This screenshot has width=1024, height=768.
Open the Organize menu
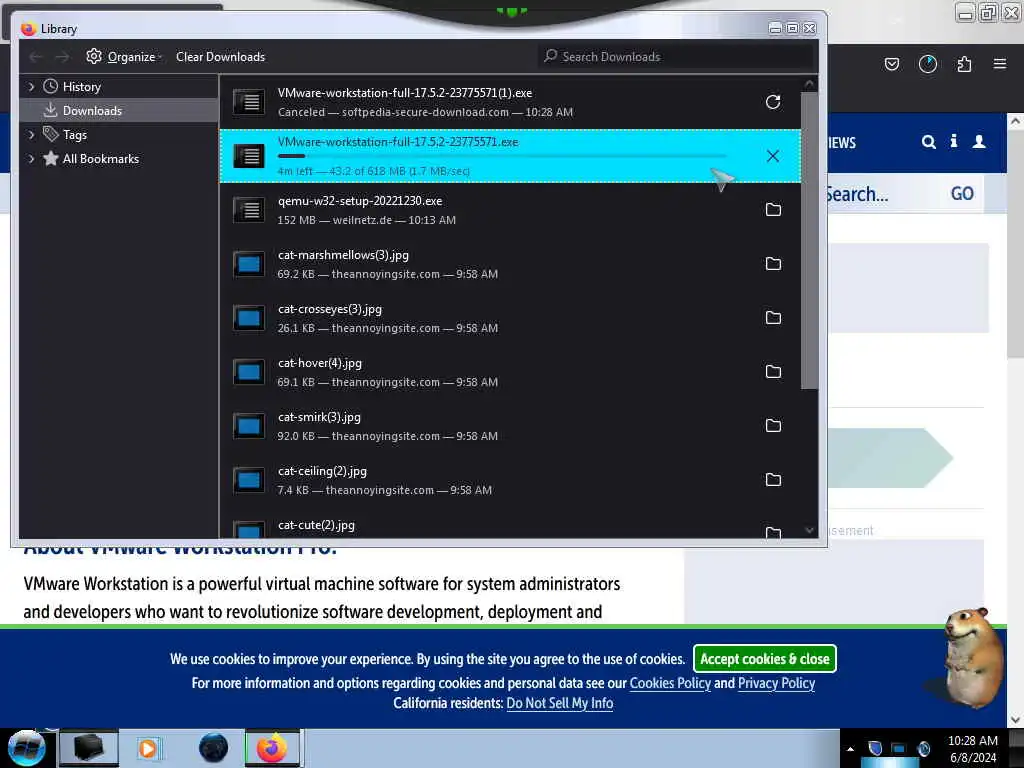coord(124,57)
